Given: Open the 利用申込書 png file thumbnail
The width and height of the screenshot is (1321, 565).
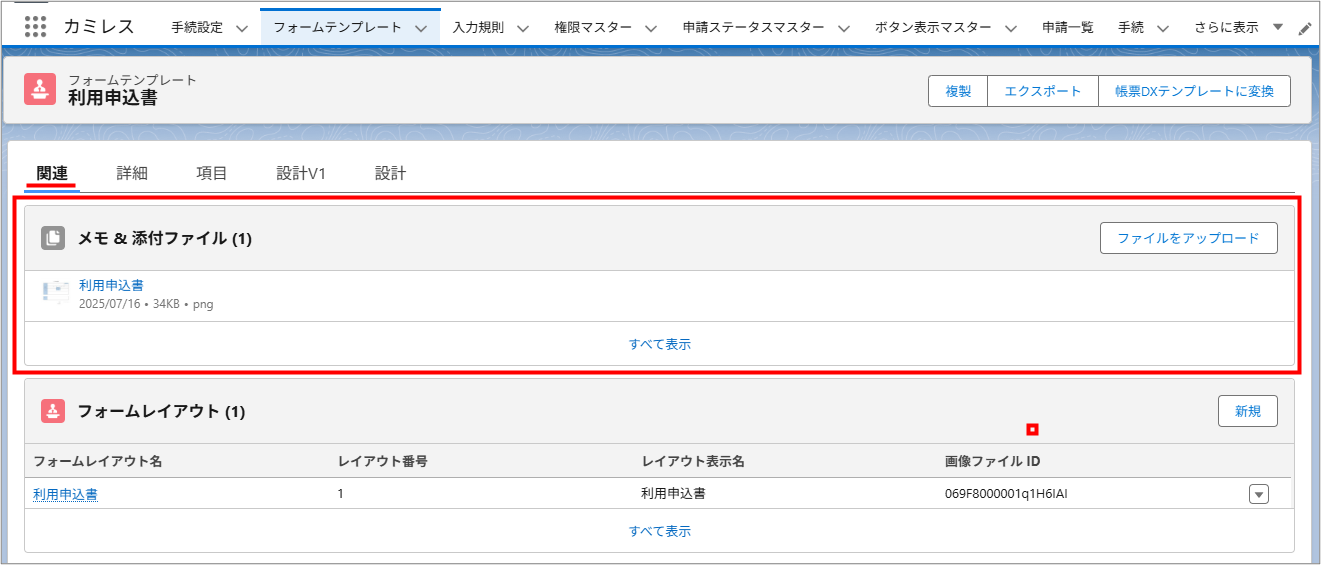Looking at the screenshot, I should tap(56, 293).
